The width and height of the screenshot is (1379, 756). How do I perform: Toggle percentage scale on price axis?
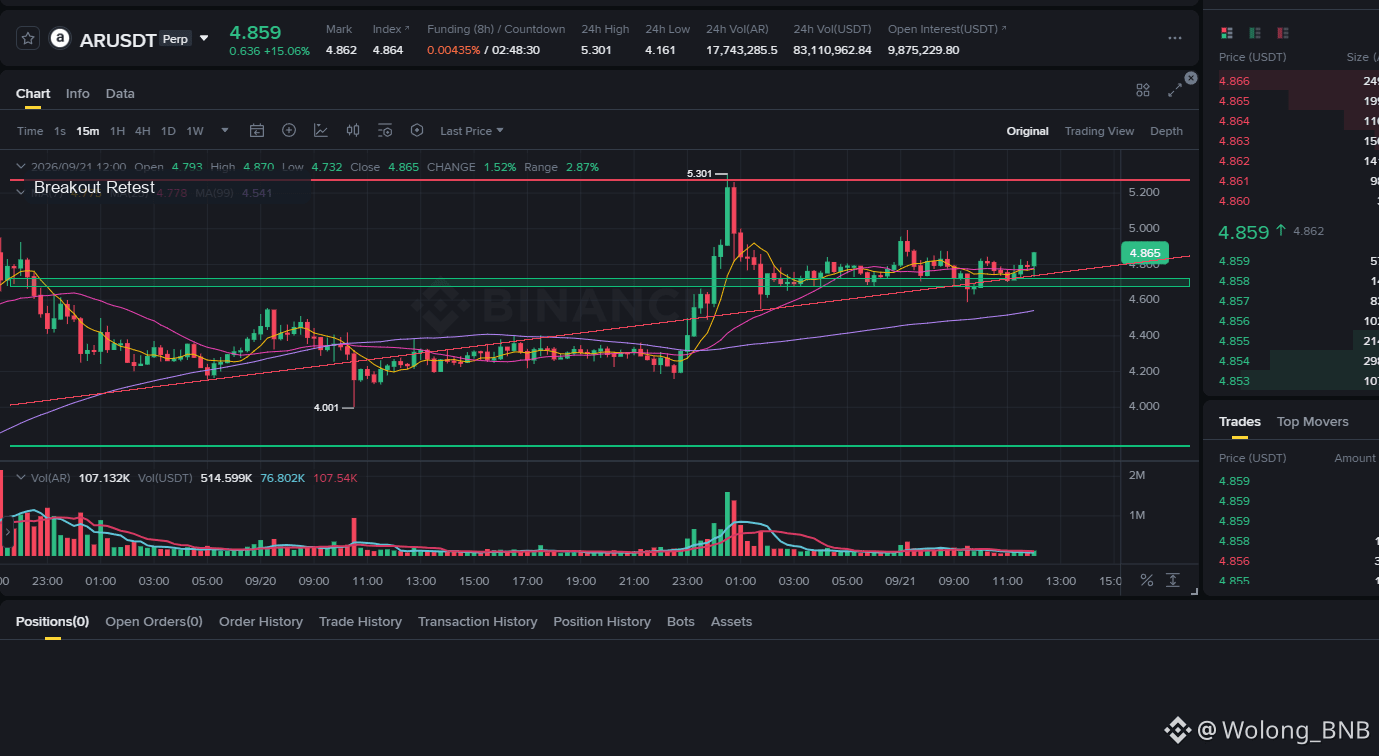pos(1147,580)
